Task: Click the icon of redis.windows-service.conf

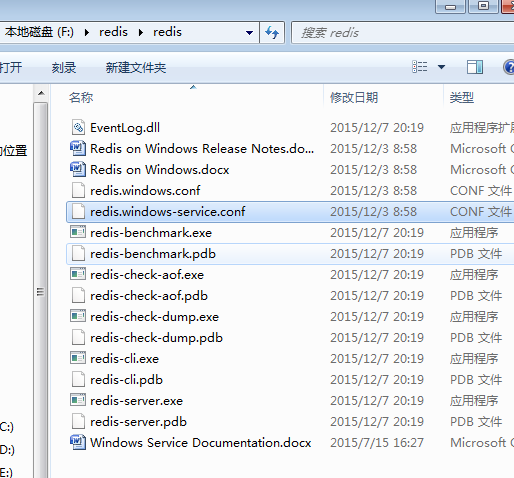Action: tap(78, 211)
